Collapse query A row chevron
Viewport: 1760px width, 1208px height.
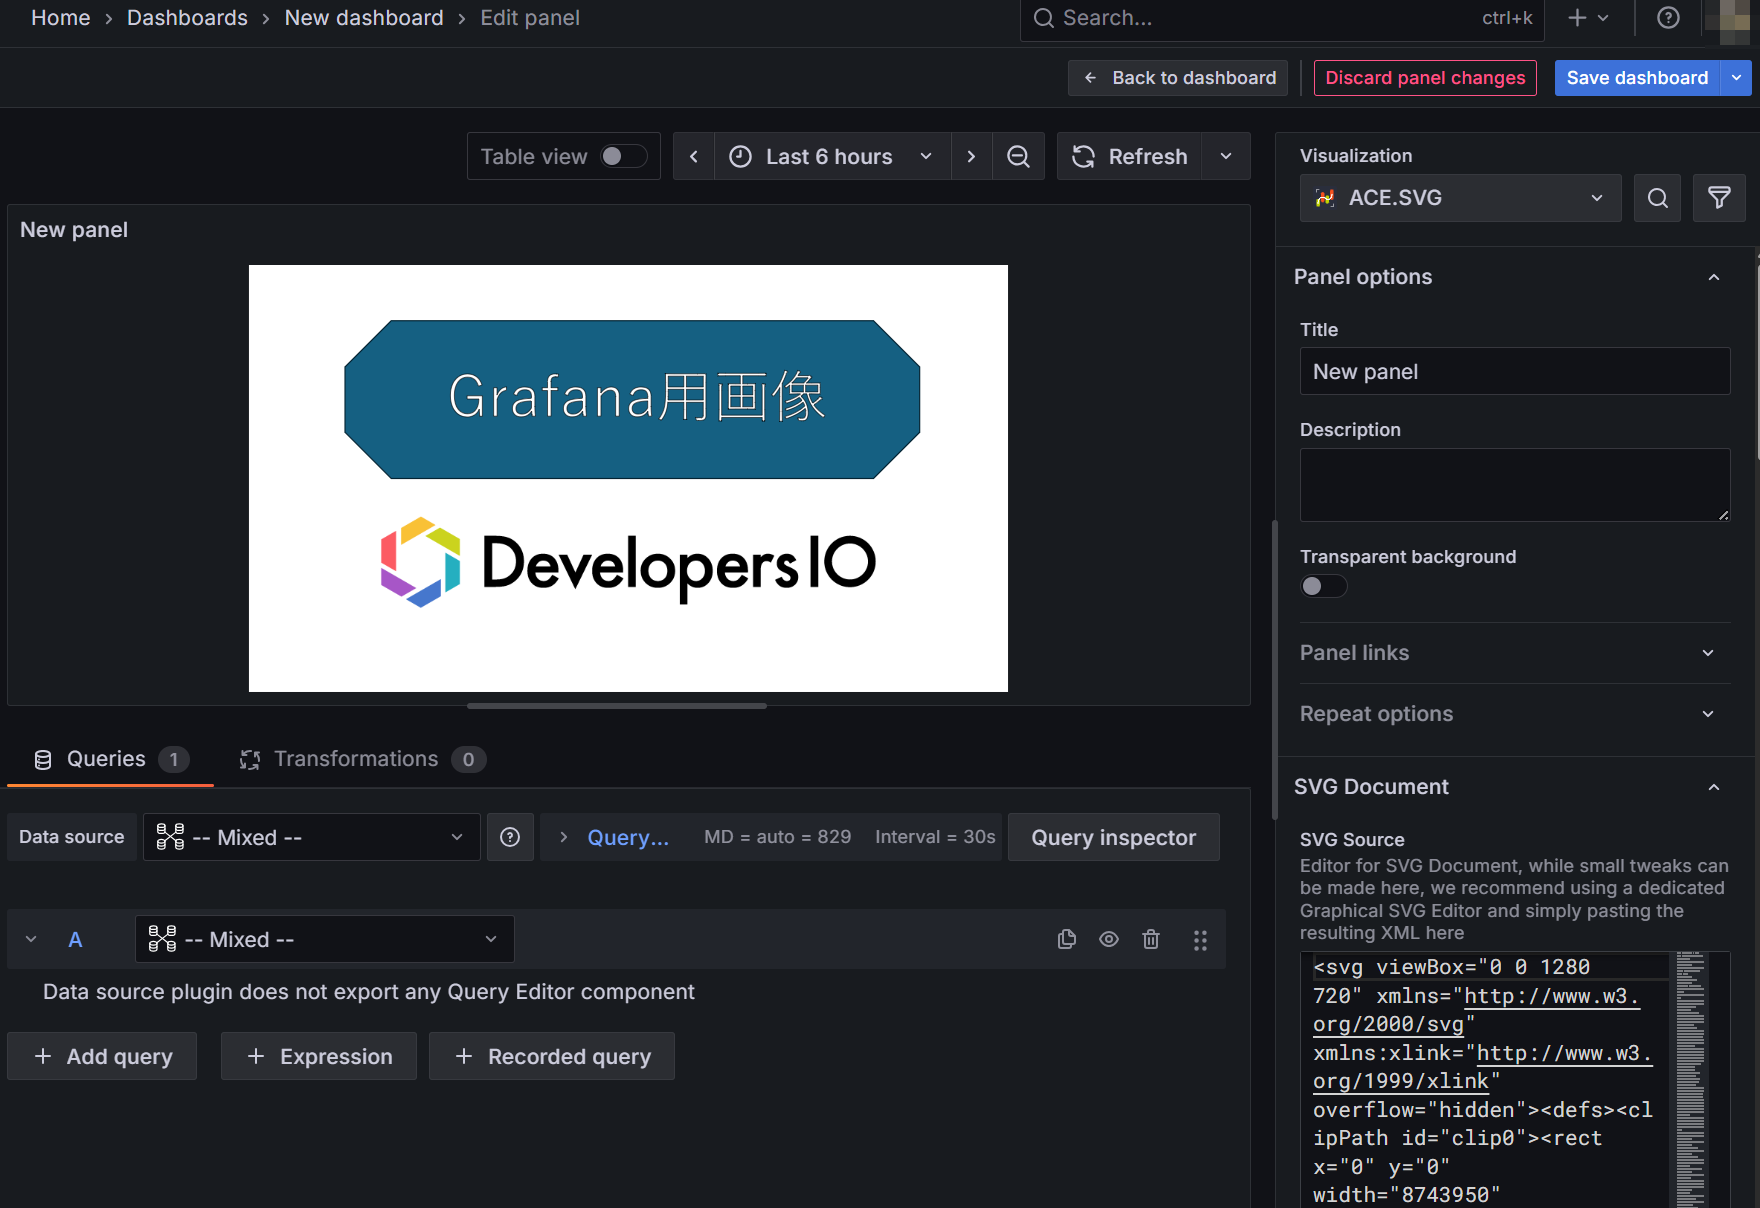tap(31, 939)
